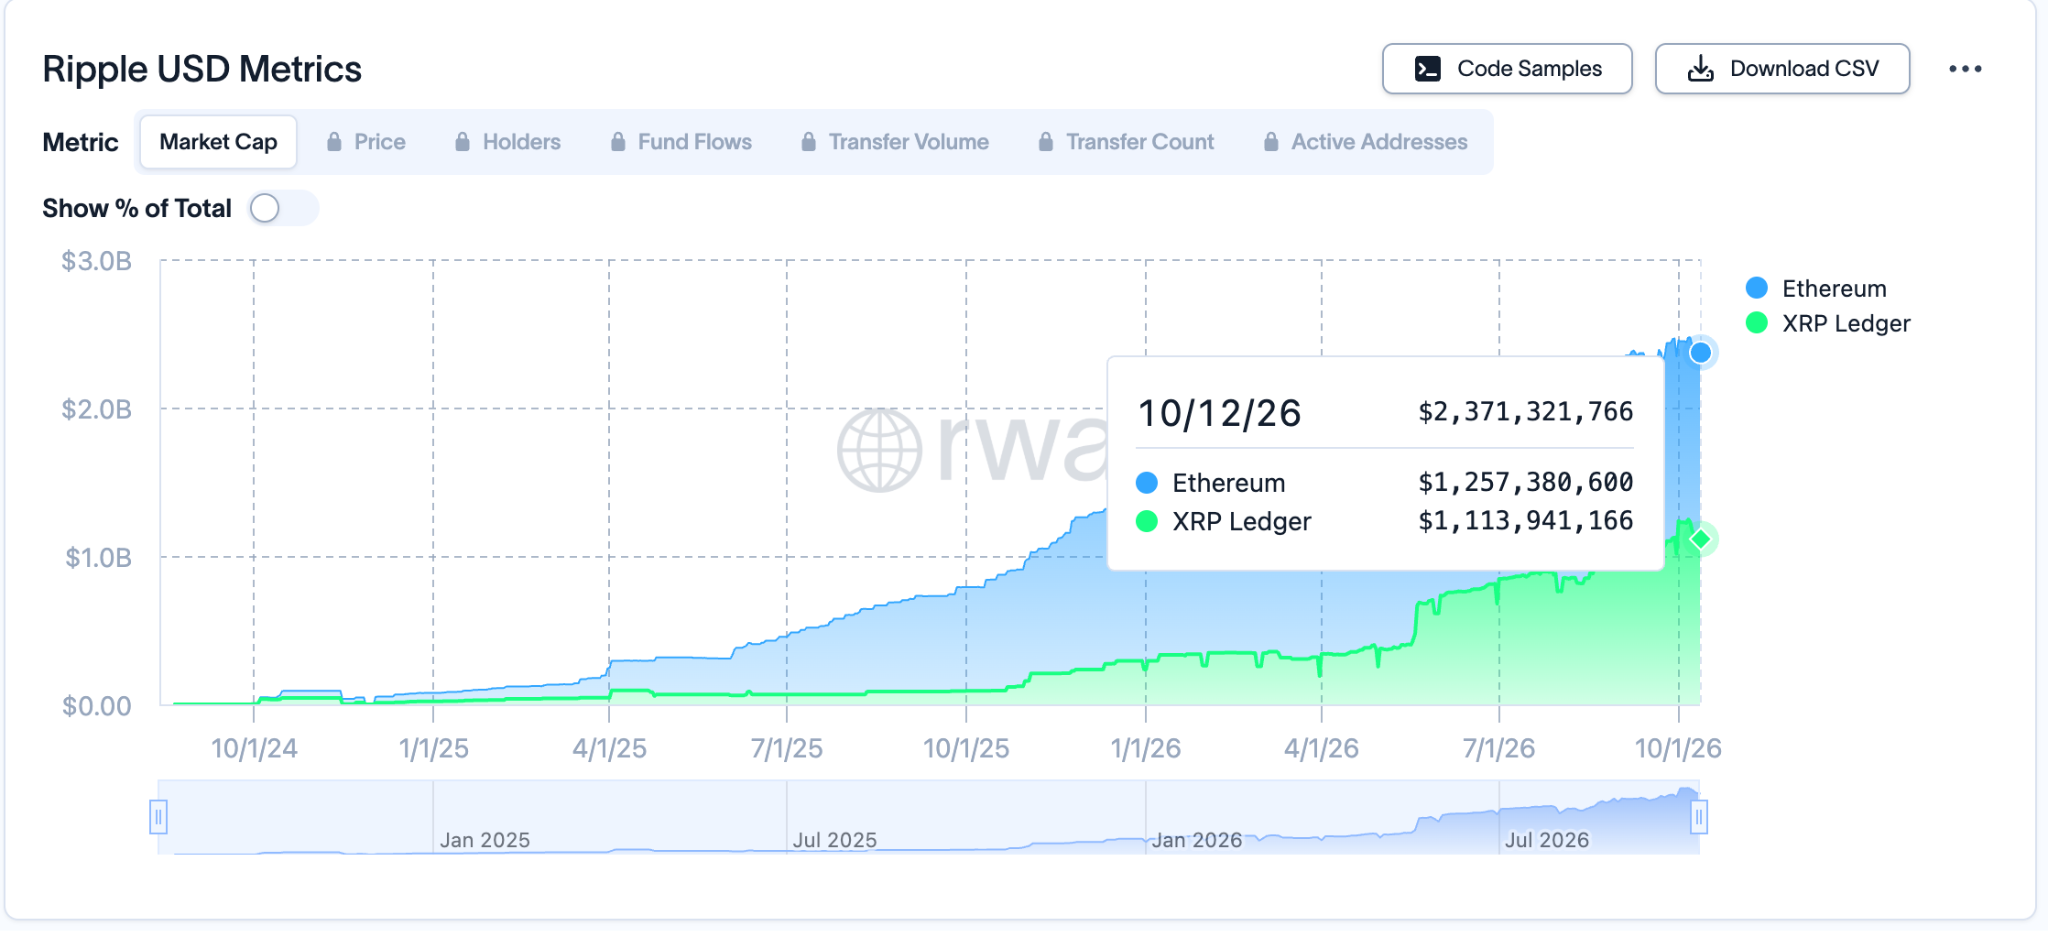Toggle the Show % of Total switch
The image size is (2048, 931).
[283, 208]
